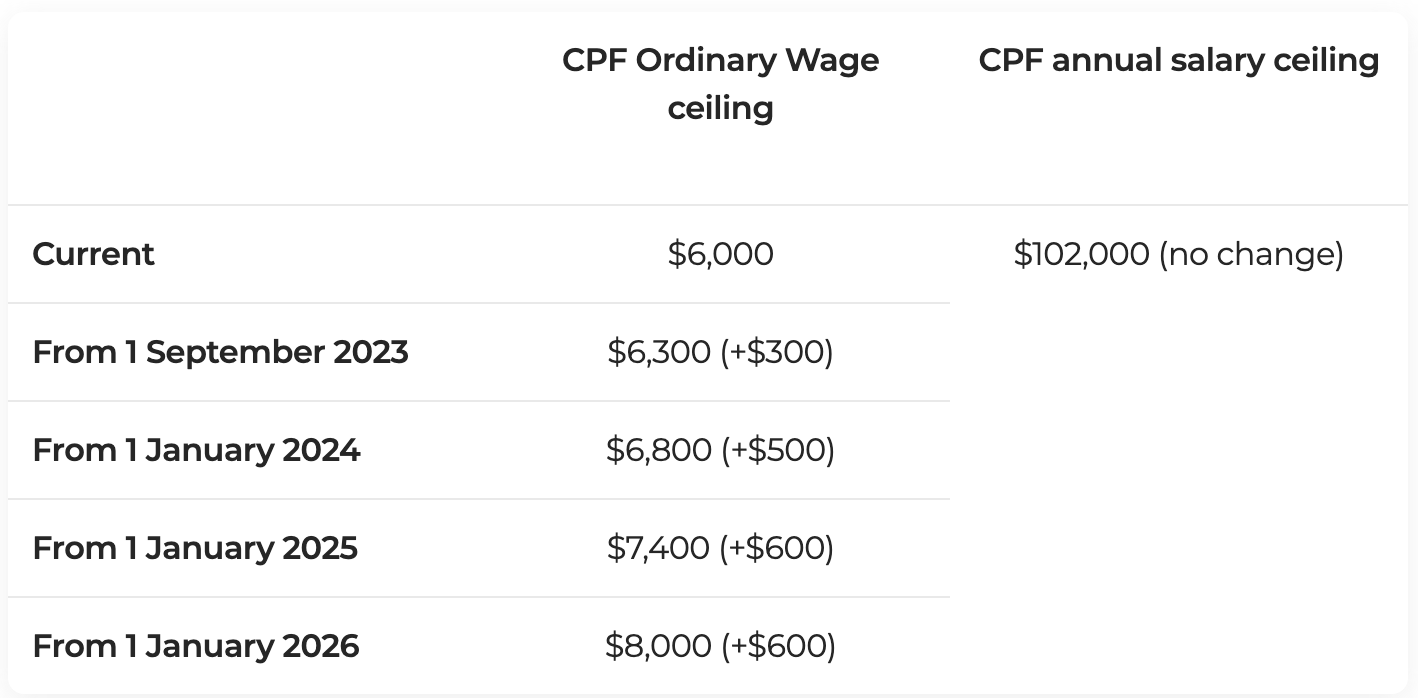This screenshot has height=698, width=1418.
Task: Click the word ceiling in wage header
Action: 720,108
